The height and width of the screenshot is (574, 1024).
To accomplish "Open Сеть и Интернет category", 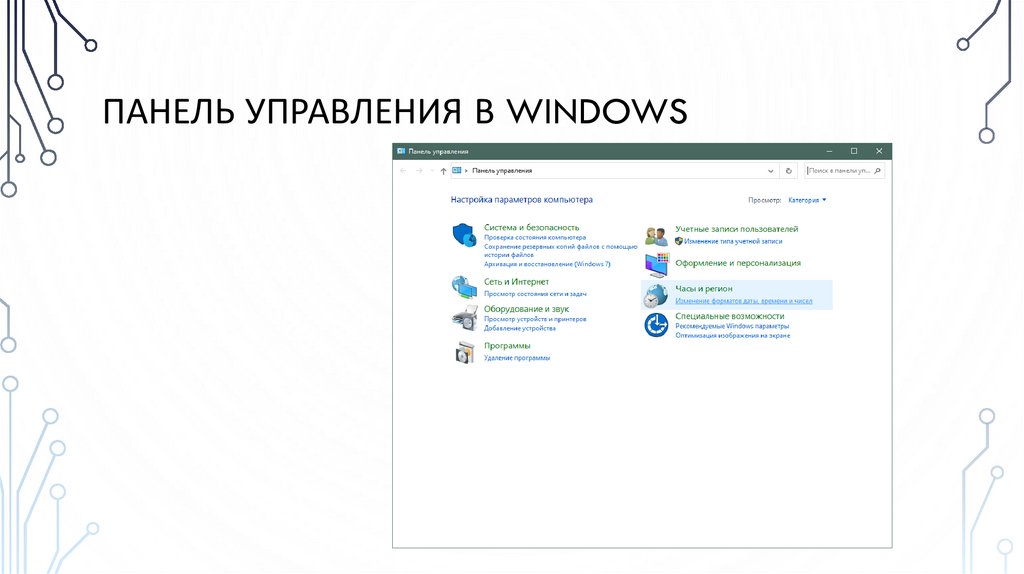I will coord(517,282).
